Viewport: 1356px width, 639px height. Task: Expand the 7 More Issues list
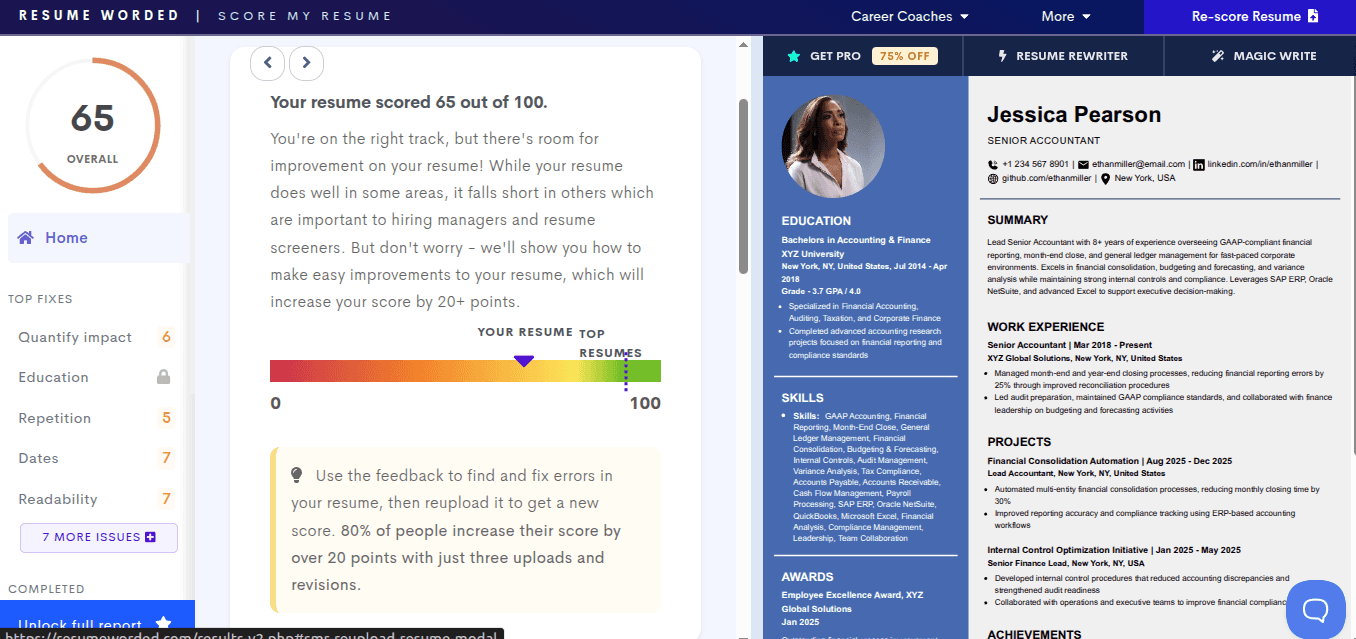tap(99, 537)
